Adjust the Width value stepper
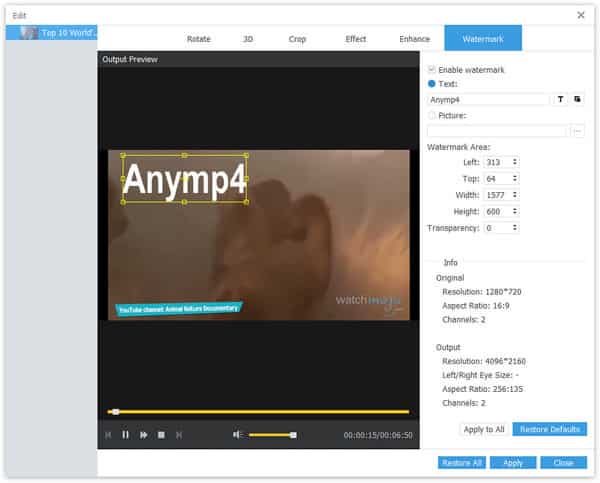This screenshot has width=600, height=483. 515,195
